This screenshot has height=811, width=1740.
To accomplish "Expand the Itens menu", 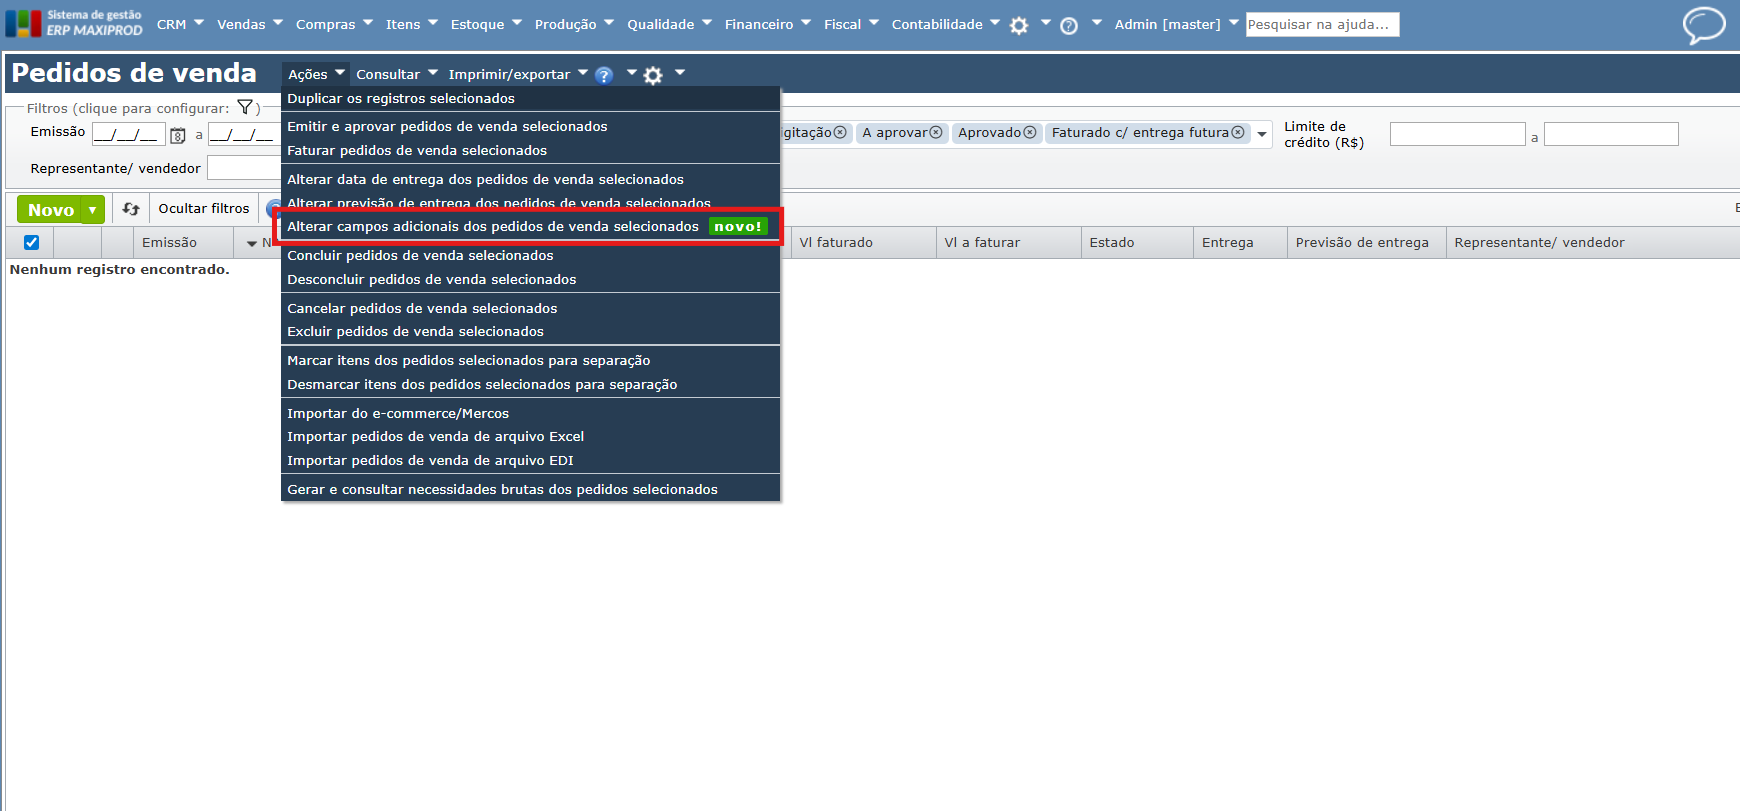I will 412,24.
